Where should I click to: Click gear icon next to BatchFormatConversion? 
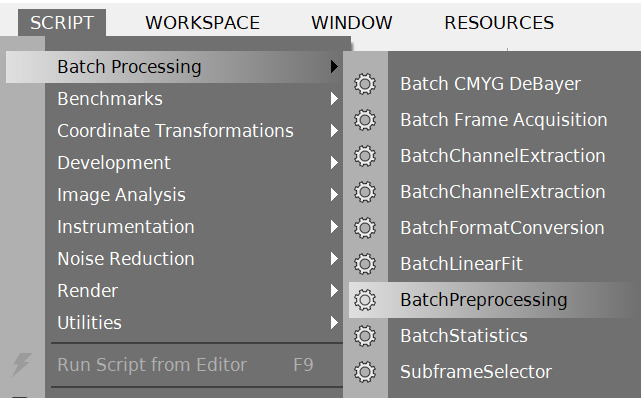(x=365, y=228)
